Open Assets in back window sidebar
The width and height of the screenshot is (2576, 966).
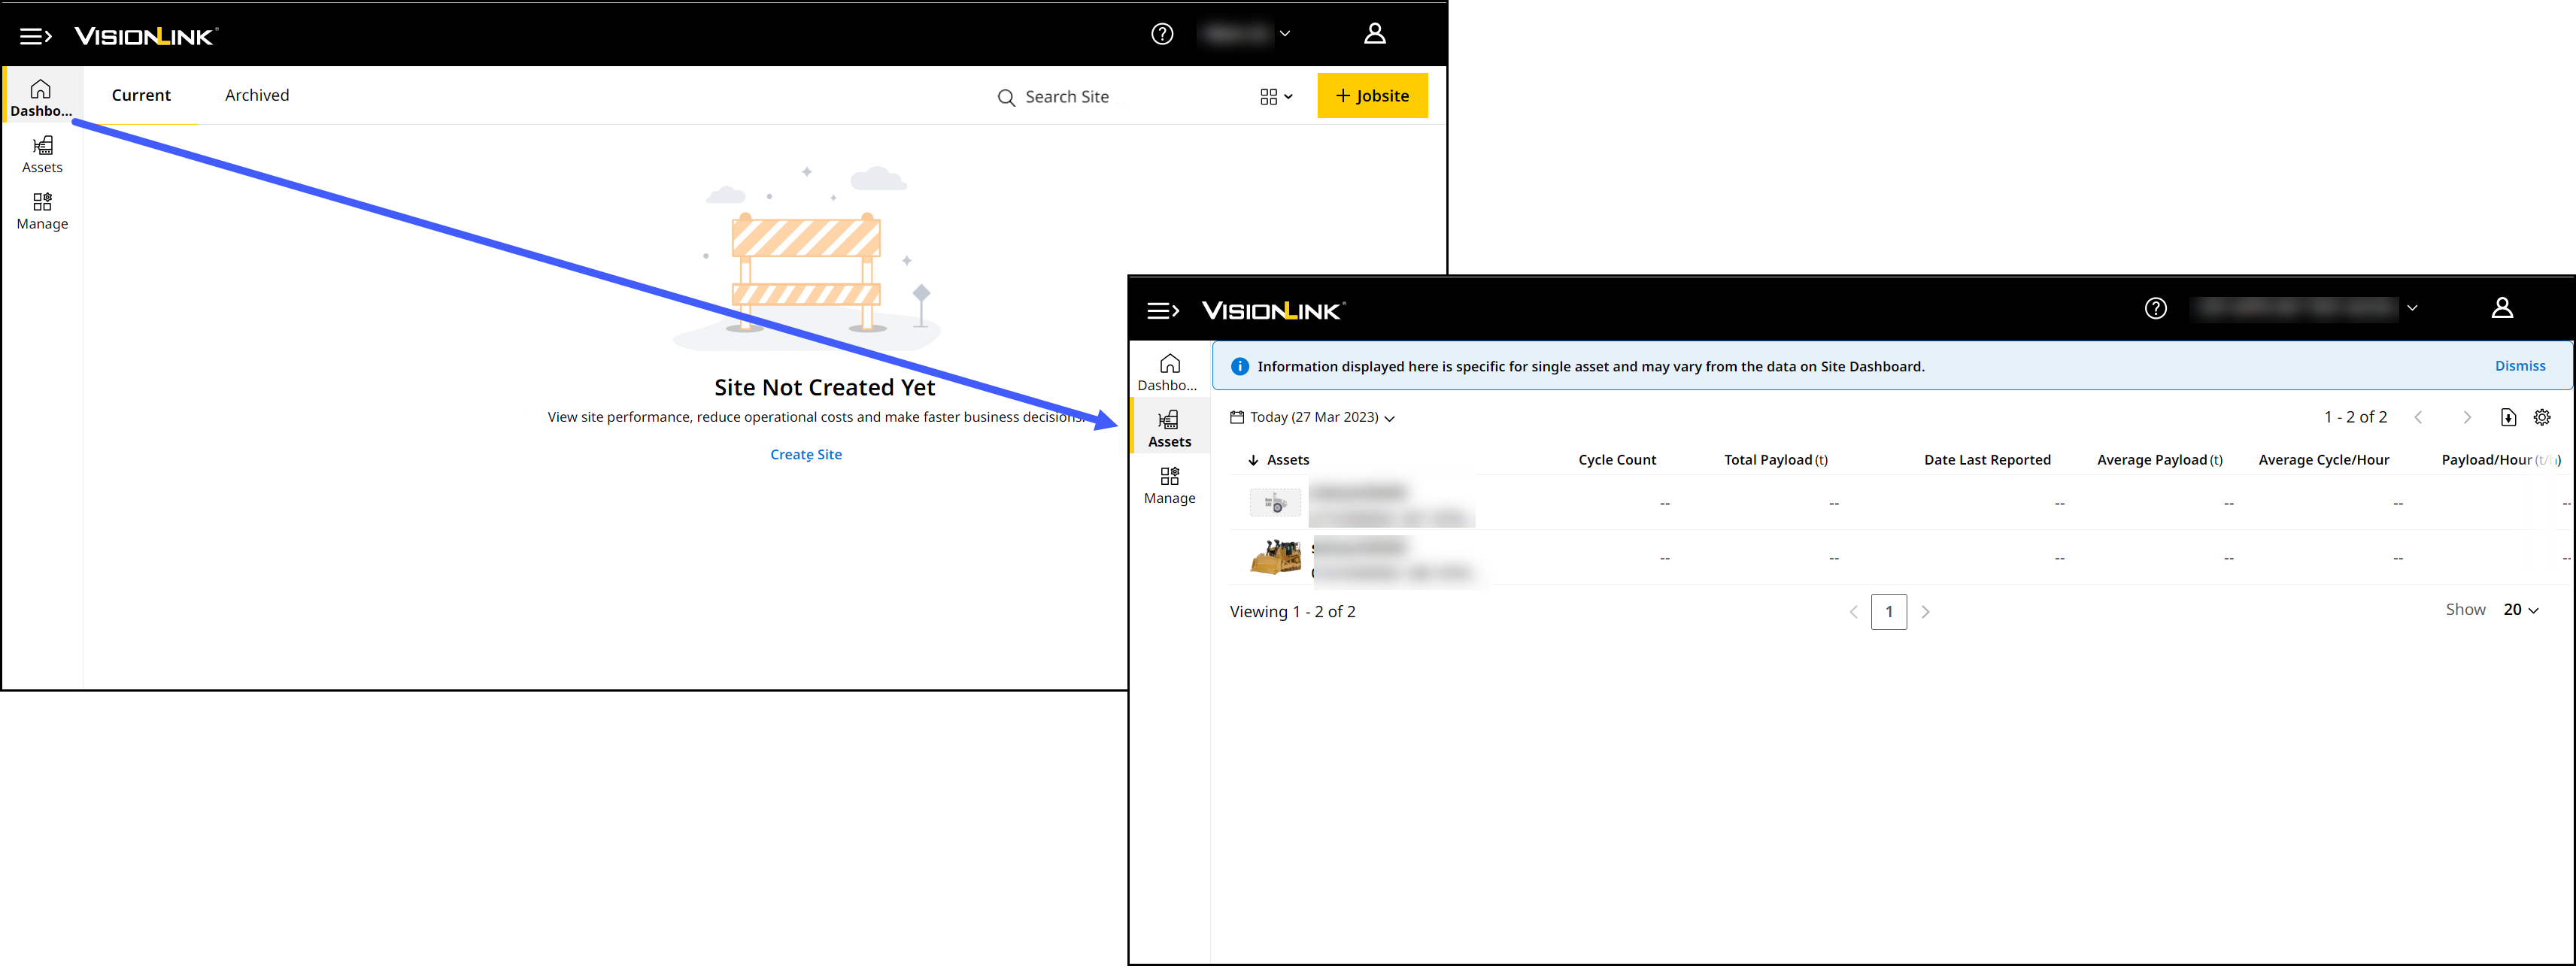42,155
